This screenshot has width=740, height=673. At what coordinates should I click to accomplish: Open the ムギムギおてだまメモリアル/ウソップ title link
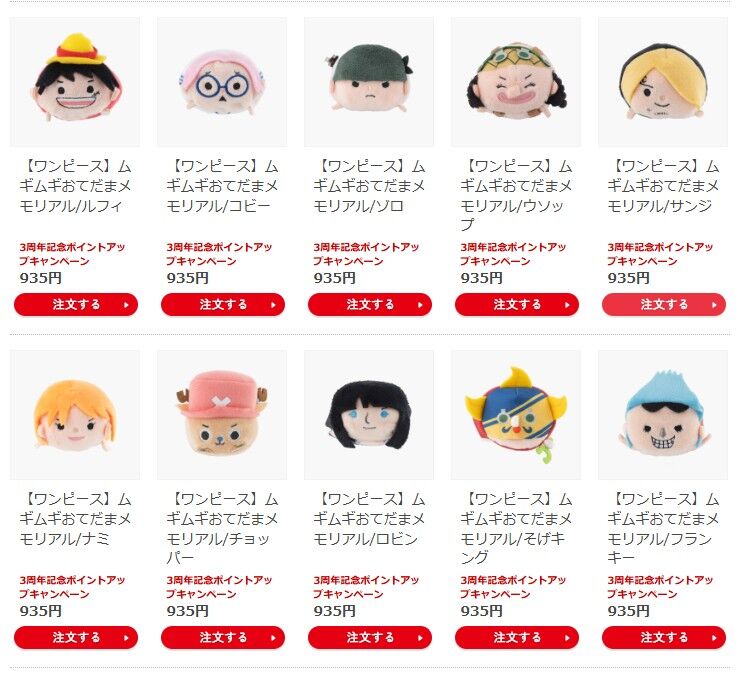tap(516, 195)
